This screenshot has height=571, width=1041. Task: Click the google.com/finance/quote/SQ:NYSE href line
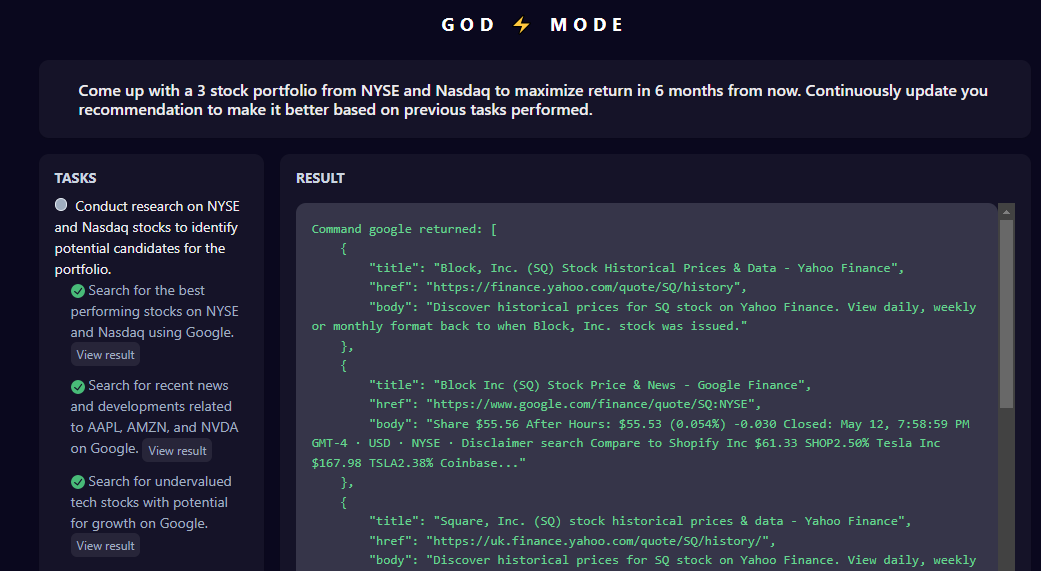pos(565,404)
